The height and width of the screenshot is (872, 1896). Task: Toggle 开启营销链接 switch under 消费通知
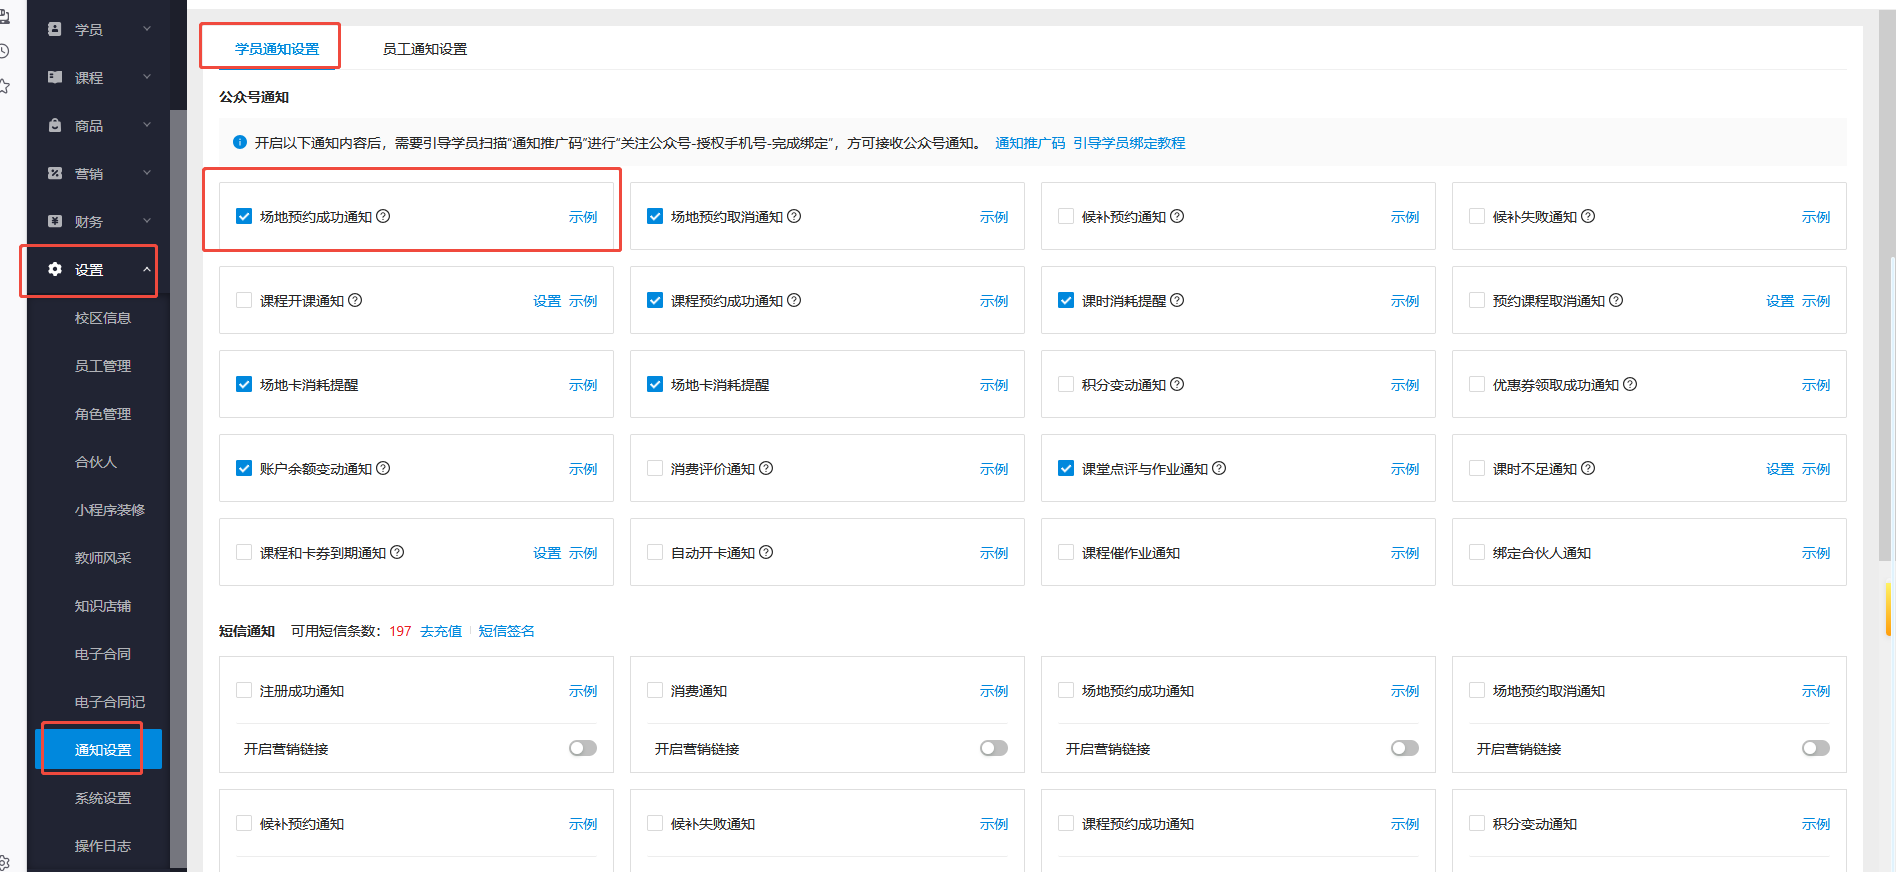pyautogui.click(x=994, y=748)
